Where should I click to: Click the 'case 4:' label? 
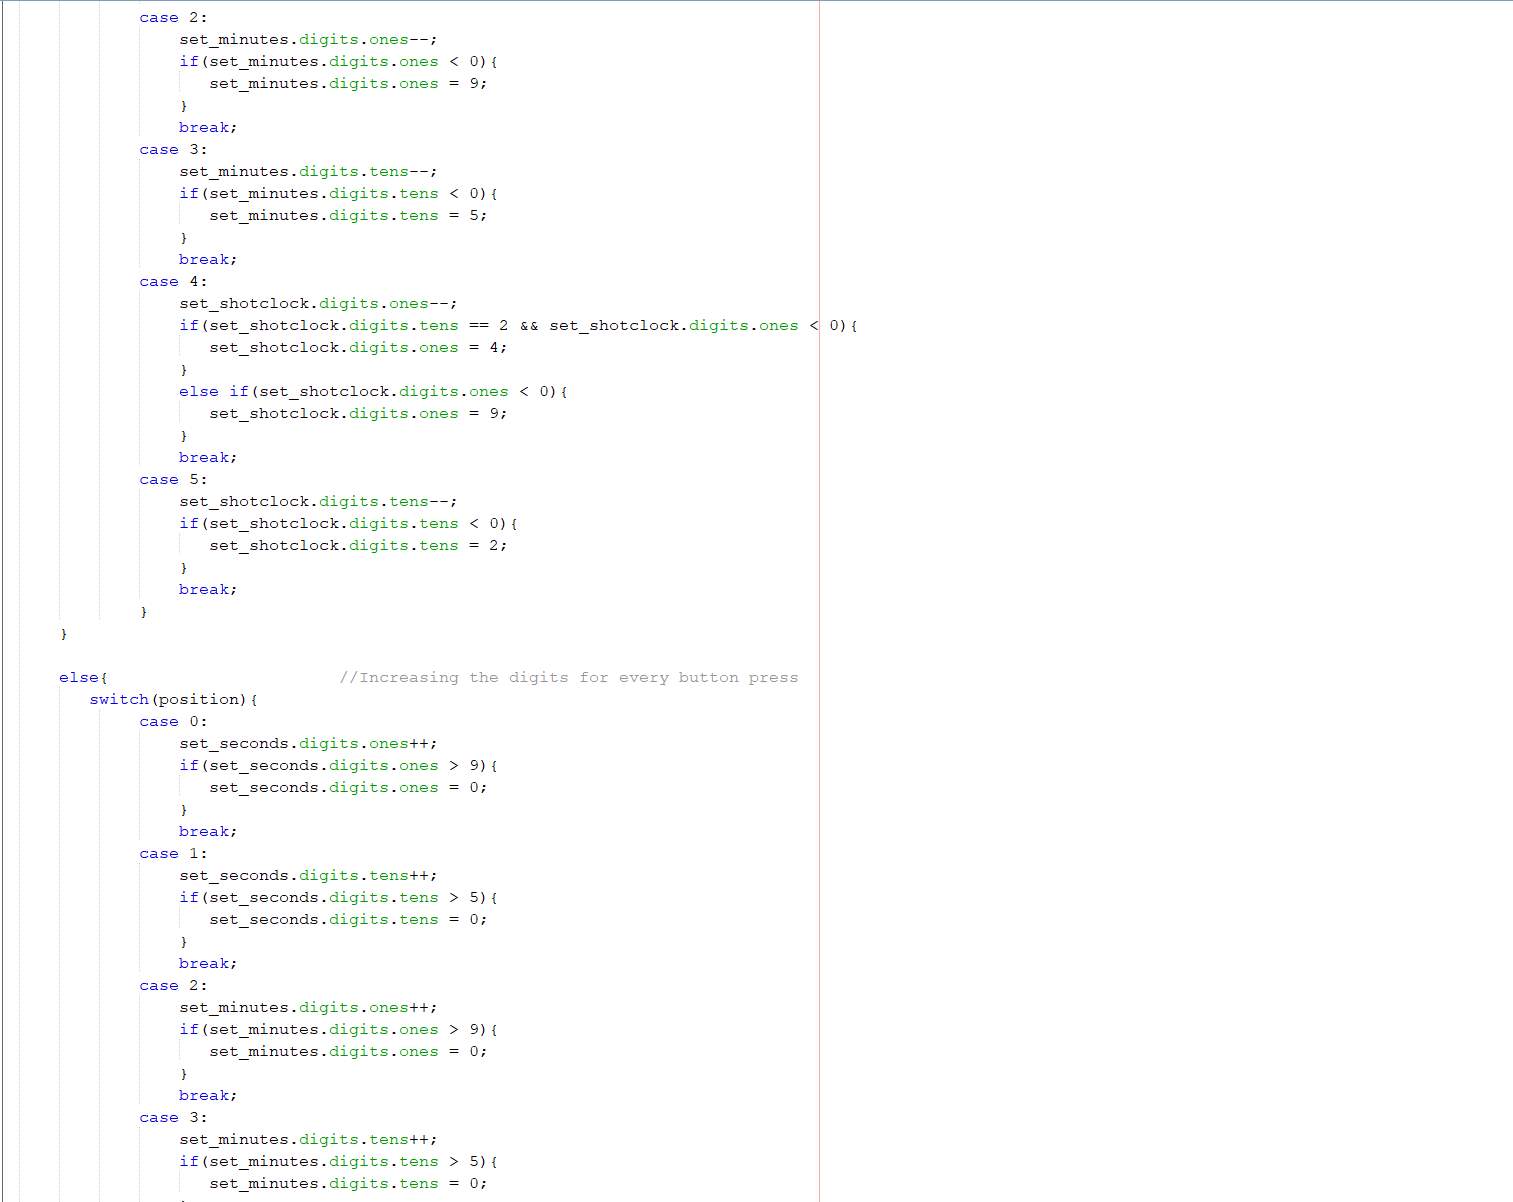pyautogui.click(x=173, y=282)
